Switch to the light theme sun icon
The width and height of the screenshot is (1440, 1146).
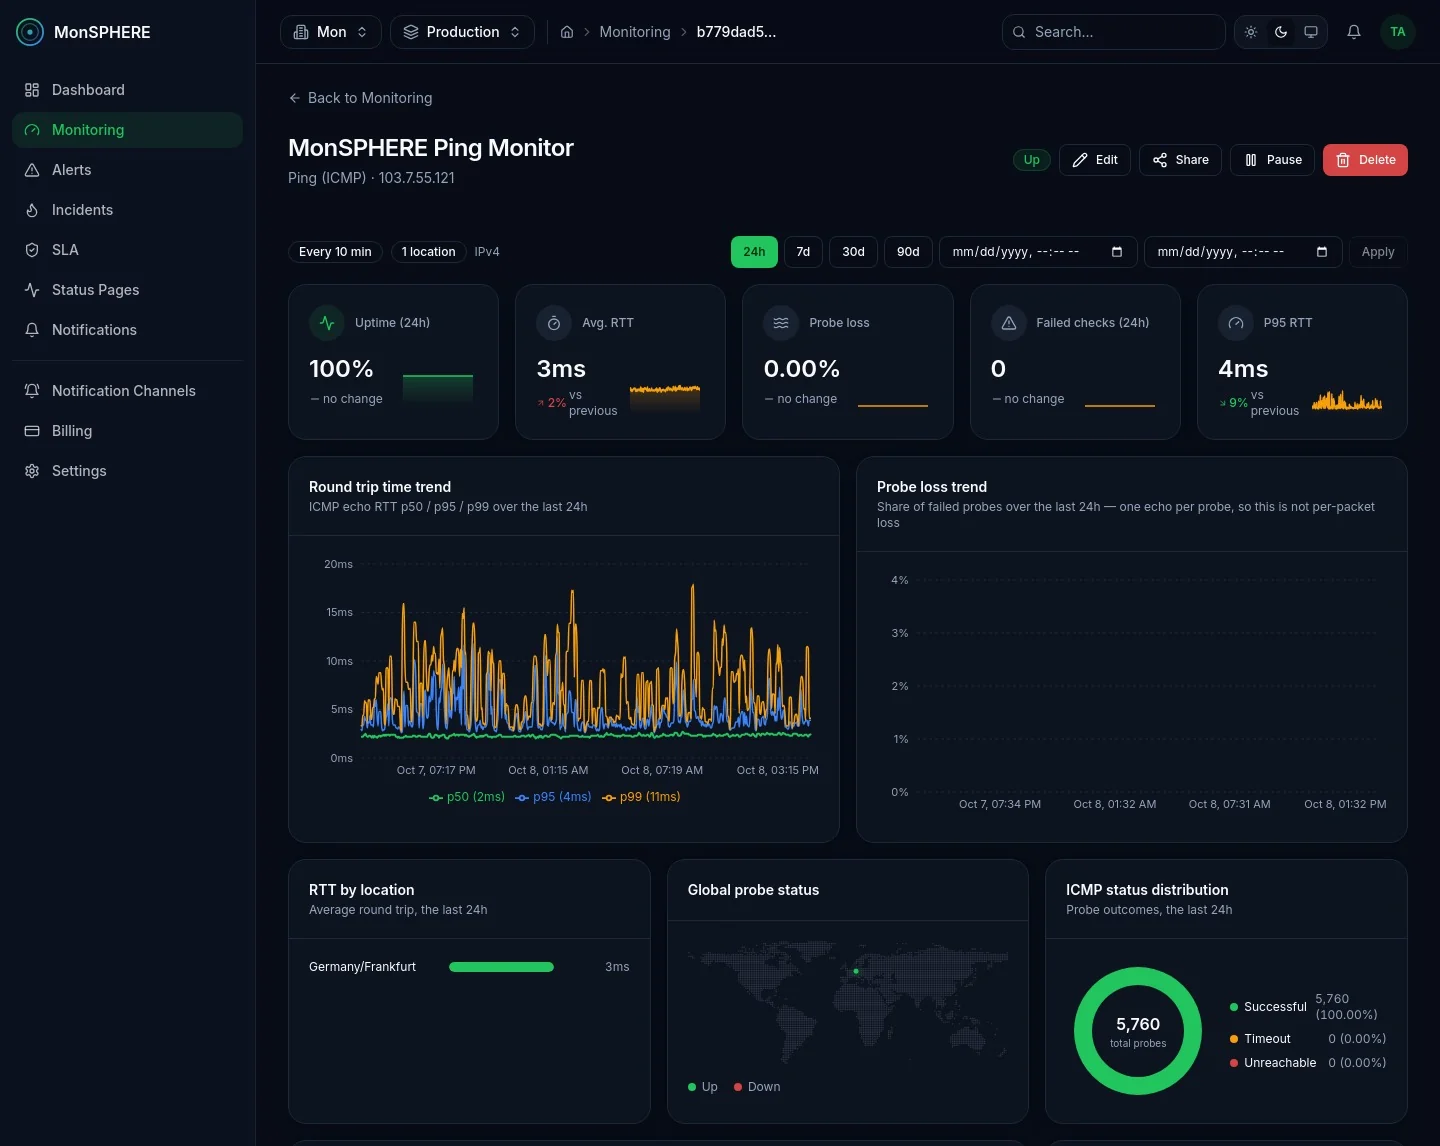coord(1251,32)
